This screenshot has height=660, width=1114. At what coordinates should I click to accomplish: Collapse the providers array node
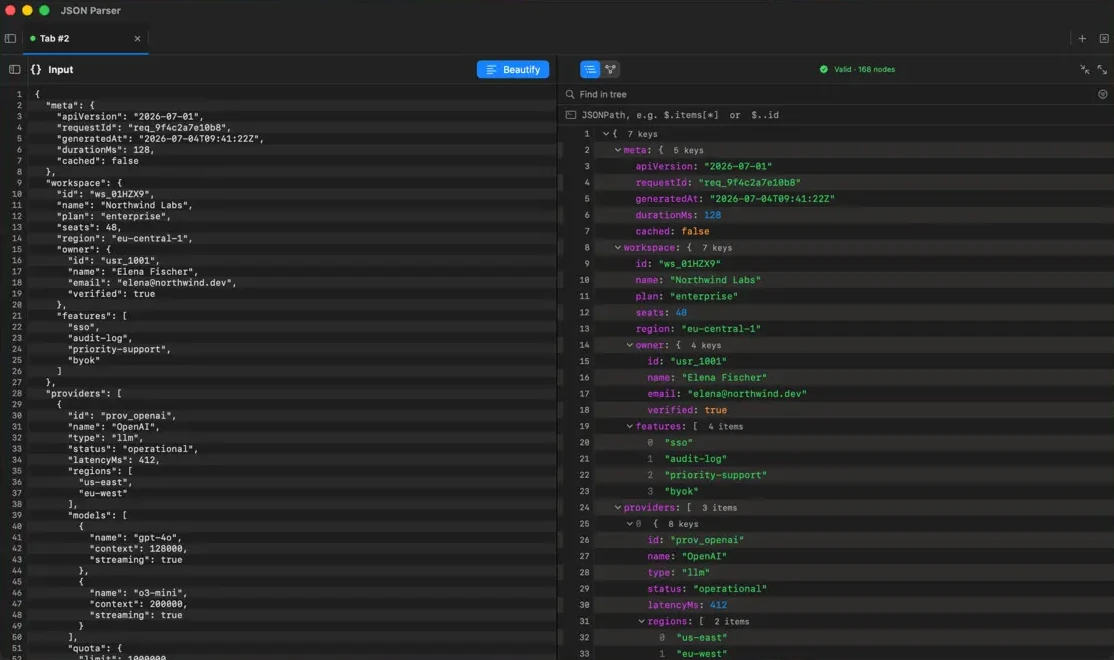617,507
